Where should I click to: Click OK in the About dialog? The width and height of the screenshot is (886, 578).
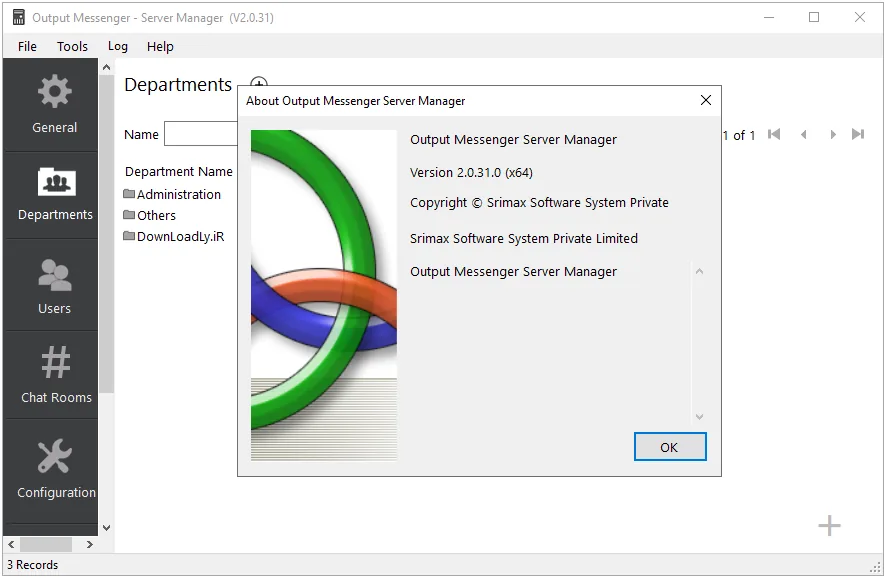coord(670,447)
